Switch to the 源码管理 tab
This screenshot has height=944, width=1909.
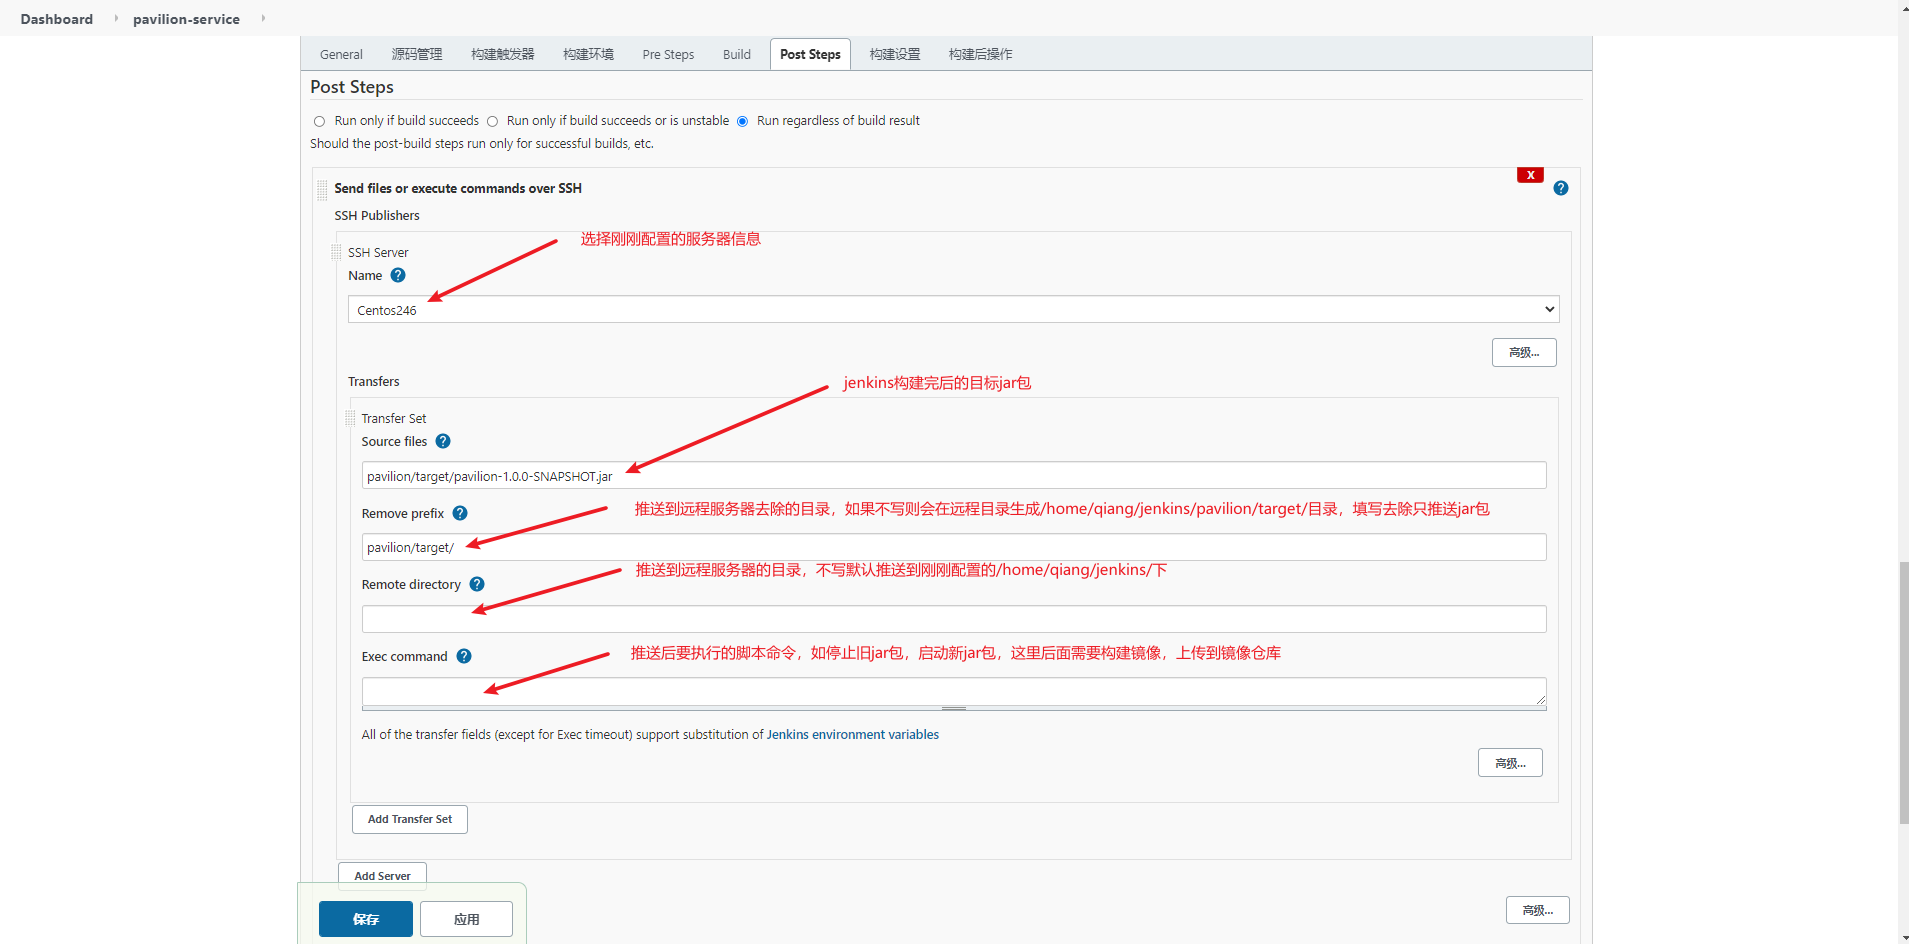click(x=417, y=54)
